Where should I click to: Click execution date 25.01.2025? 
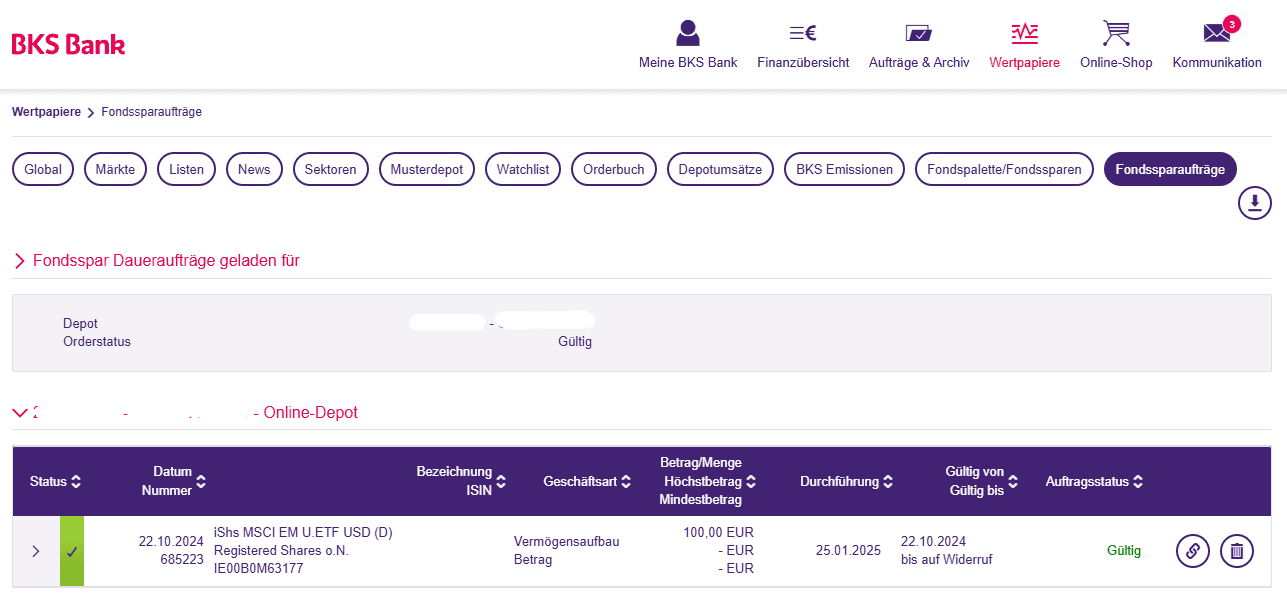(848, 551)
